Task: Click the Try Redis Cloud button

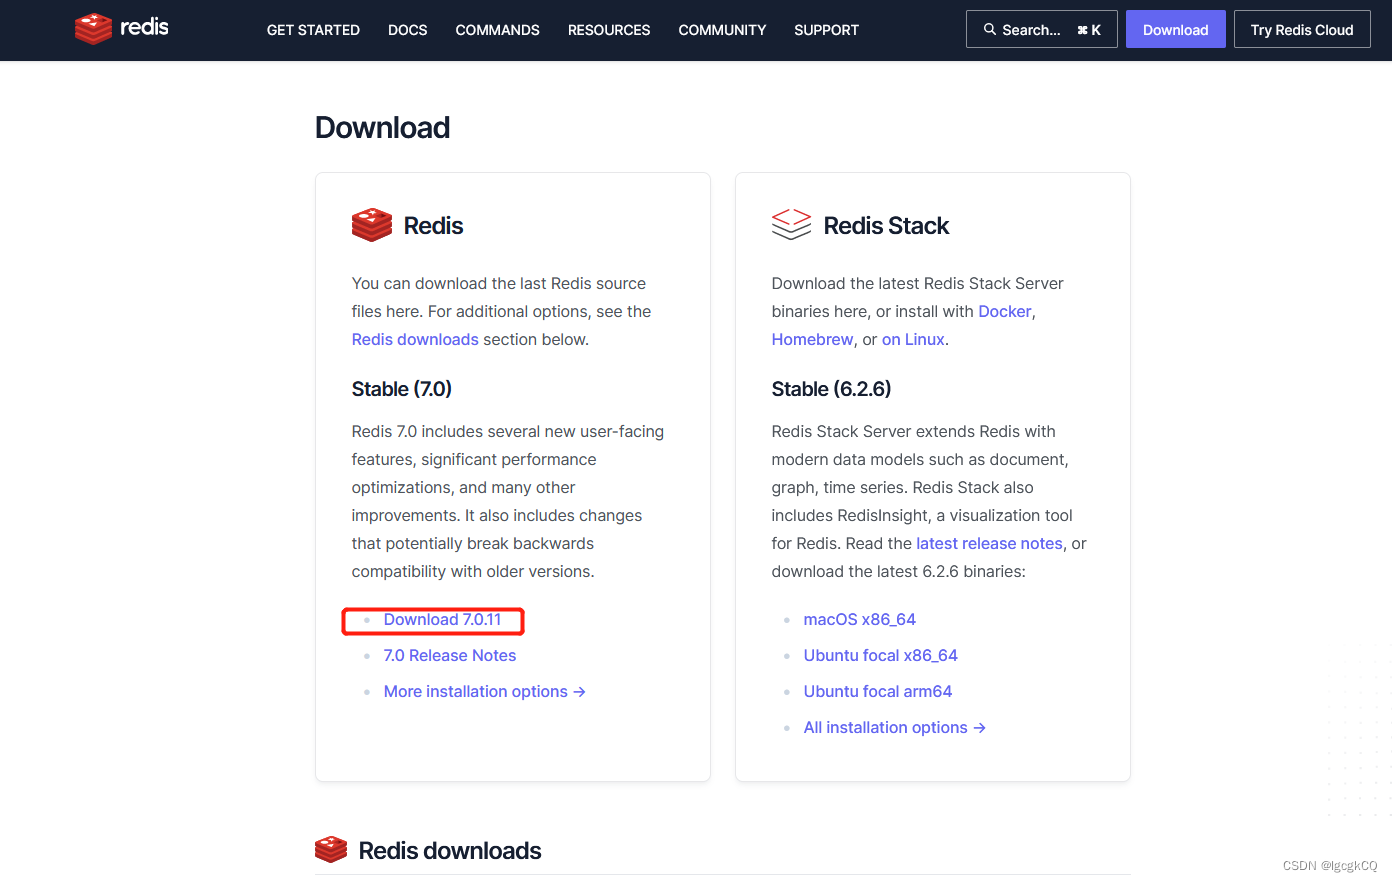Action: (1302, 30)
